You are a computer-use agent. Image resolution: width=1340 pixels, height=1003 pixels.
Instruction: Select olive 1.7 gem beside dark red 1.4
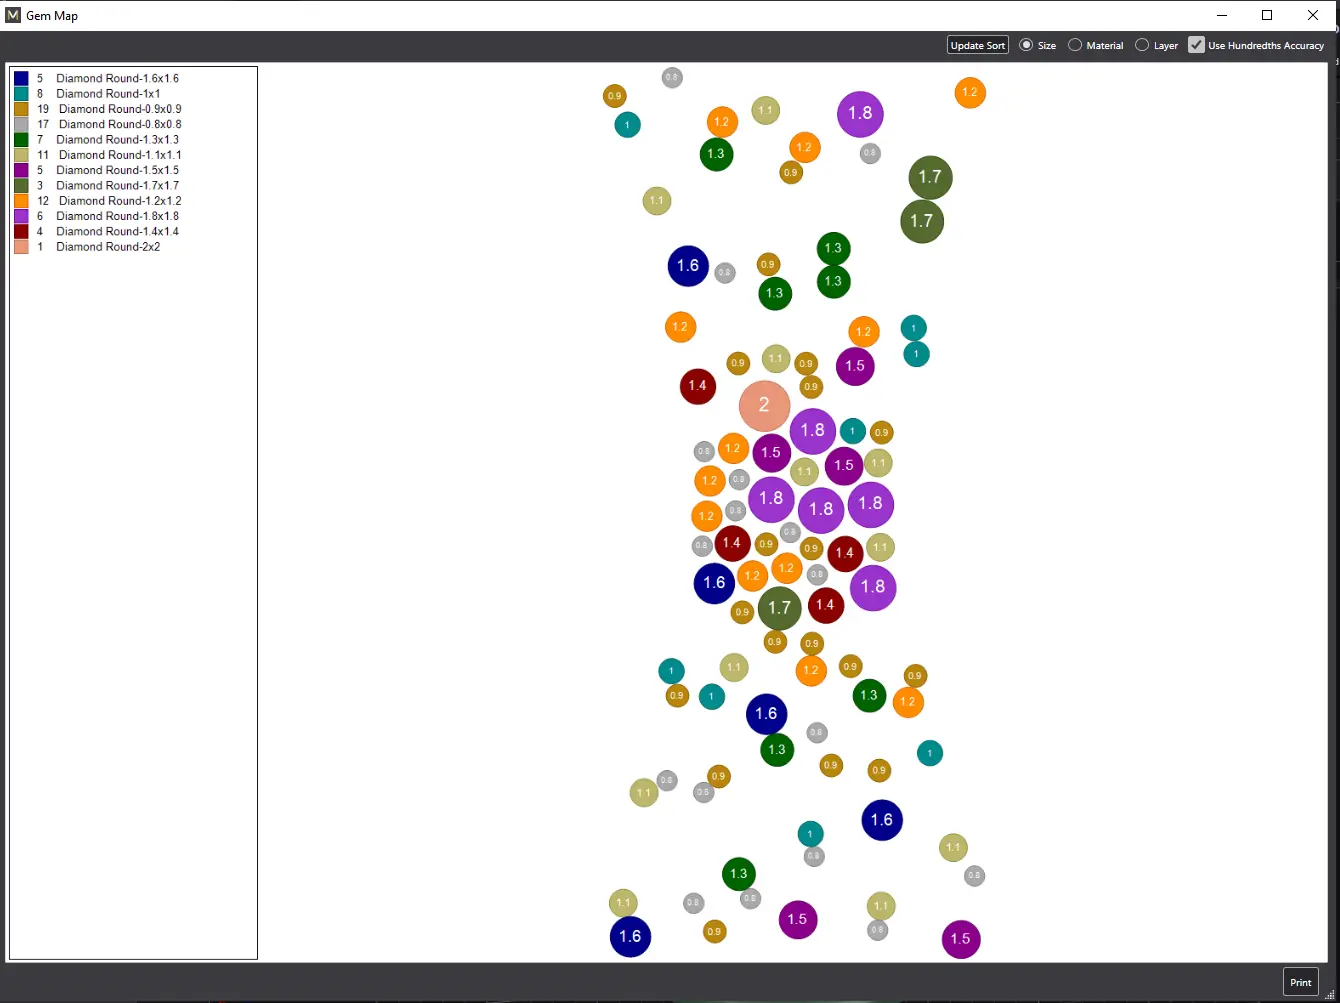tap(779, 608)
